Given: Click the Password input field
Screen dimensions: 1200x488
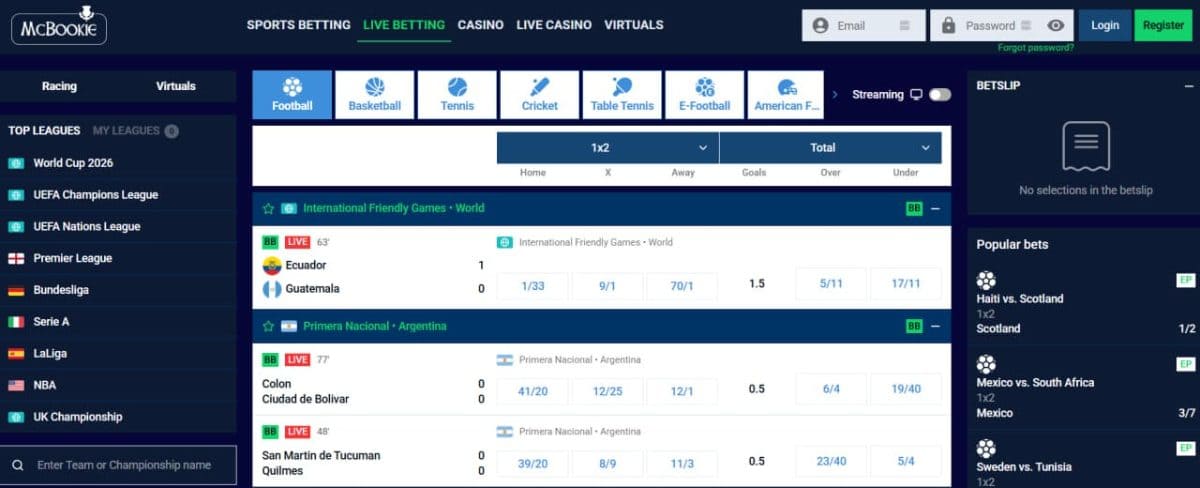Looking at the screenshot, I should tap(1001, 26).
